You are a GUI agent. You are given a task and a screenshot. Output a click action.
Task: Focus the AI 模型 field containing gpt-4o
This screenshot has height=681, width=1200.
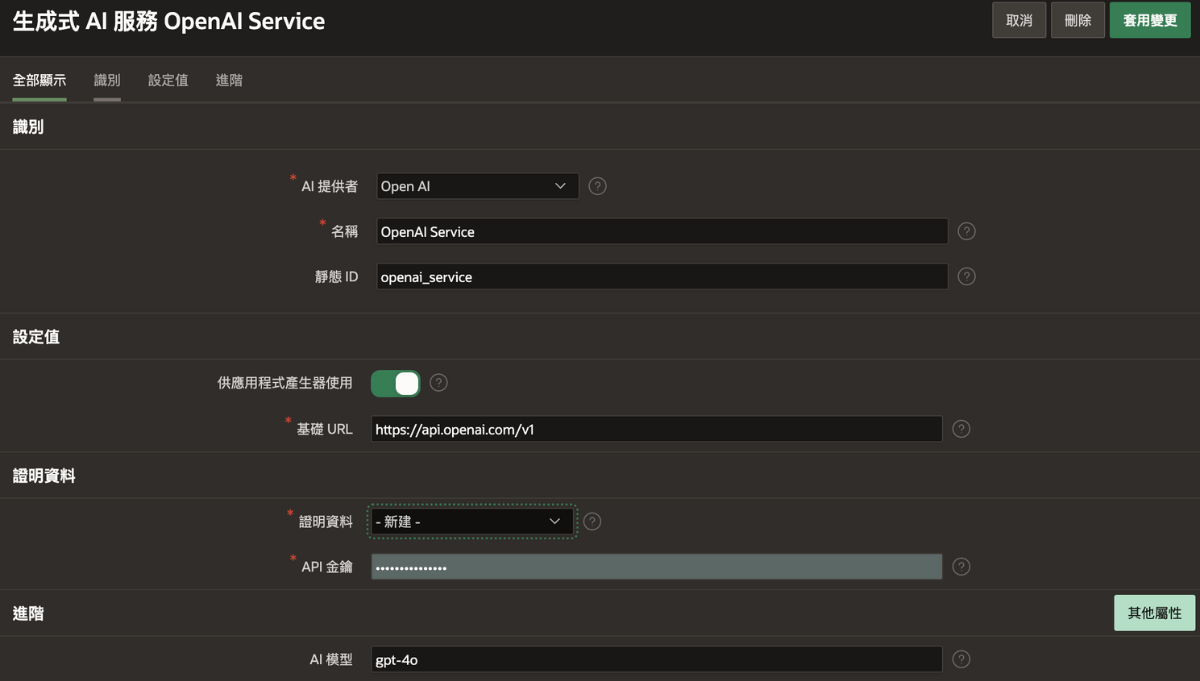657,659
